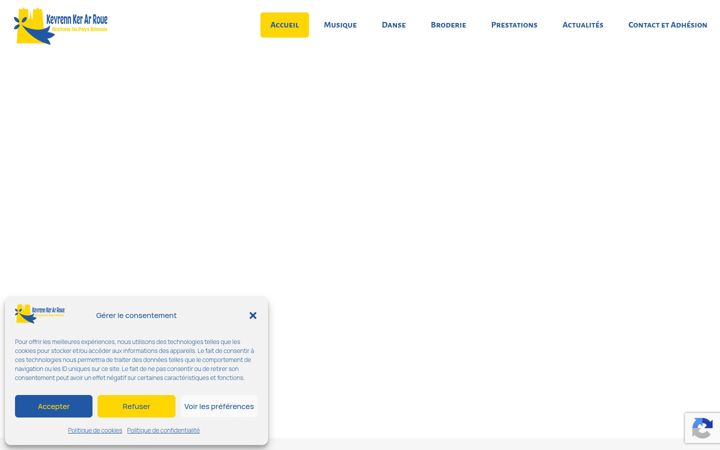
Task: Go to the Musique page
Action: point(340,25)
